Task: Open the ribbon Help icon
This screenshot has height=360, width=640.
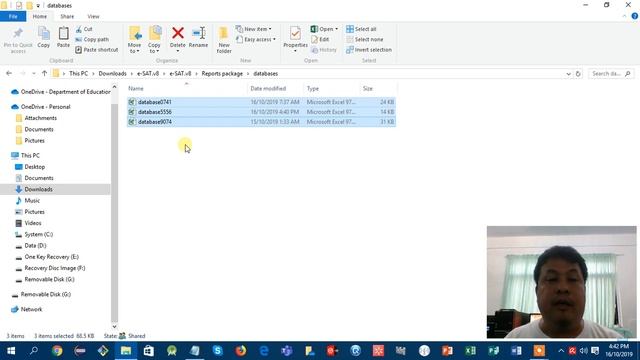Action: (x=635, y=16)
